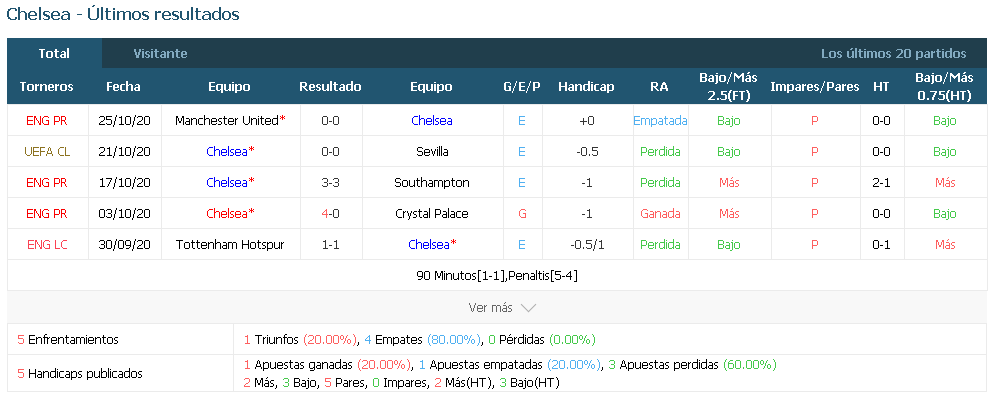The image size is (994, 398).
Task: Click the Chelsea link in Sevilla row
Action: (226, 151)
